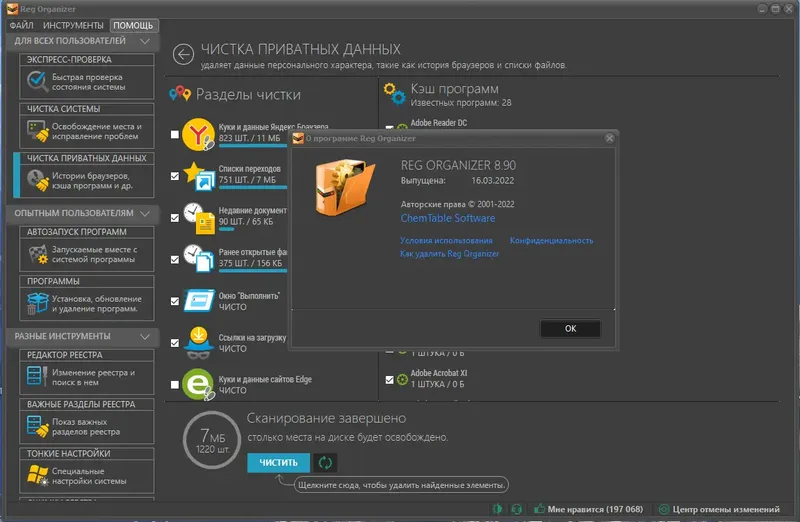Enable Яндекс Браузер cookies checkbox

[174, 134]
